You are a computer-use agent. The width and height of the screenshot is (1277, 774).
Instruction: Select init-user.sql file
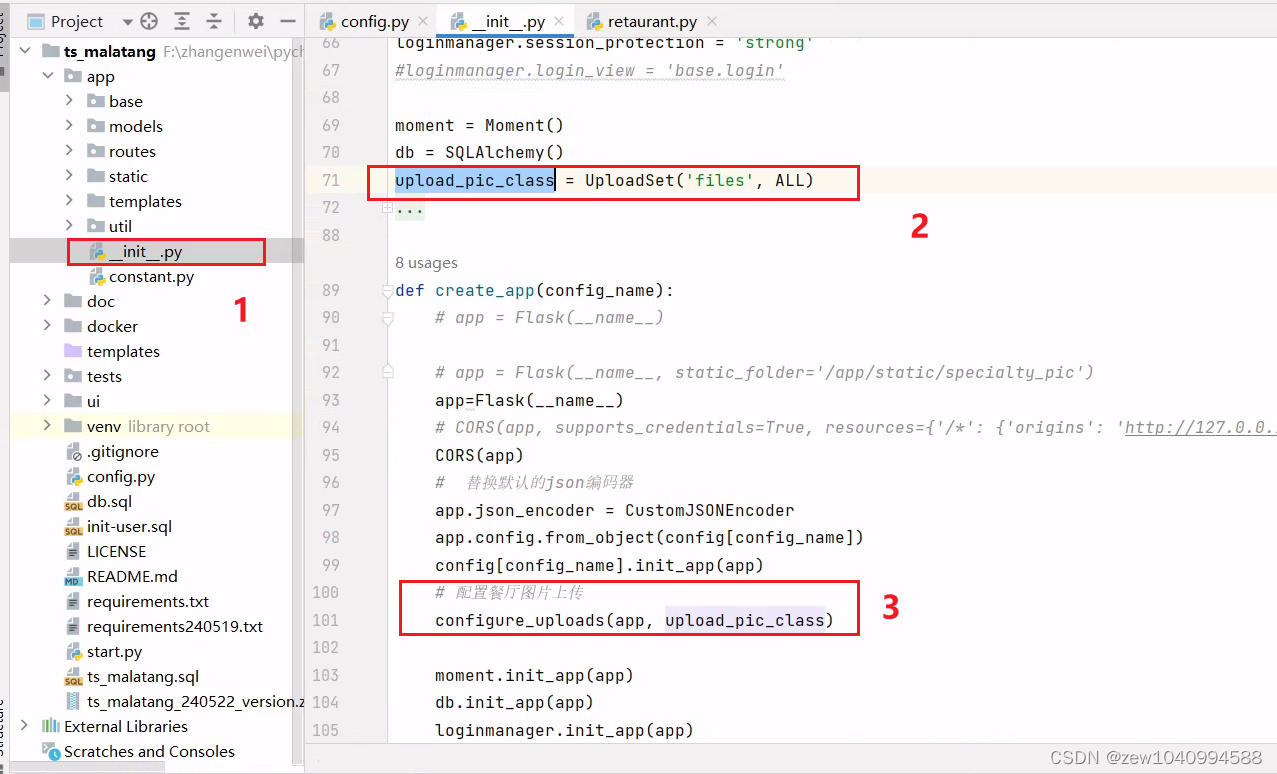129,526
